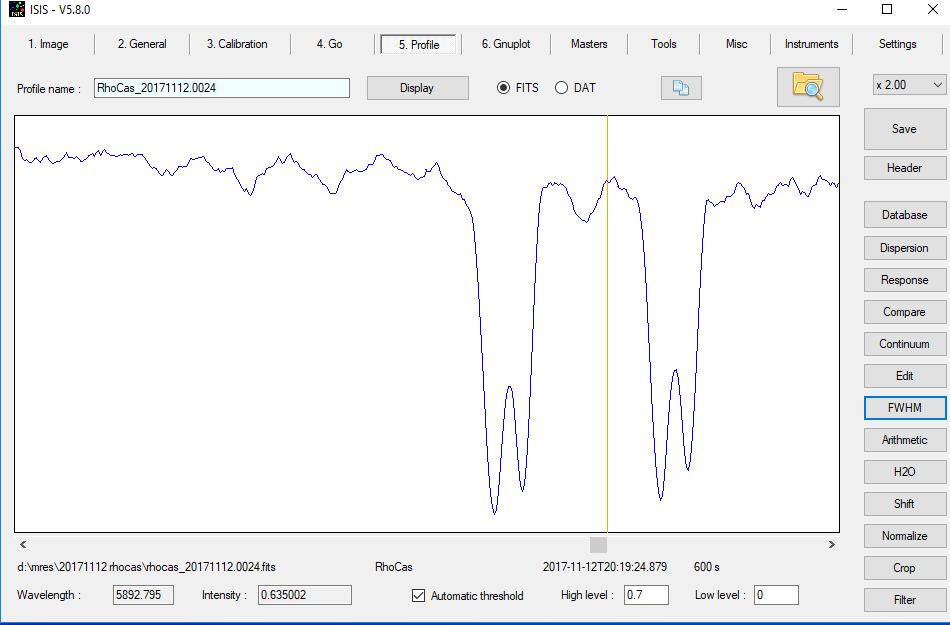Screen dimensions: 950x625
Task: Open the 6. Gnuplot tab
Action: coord(505,44)
